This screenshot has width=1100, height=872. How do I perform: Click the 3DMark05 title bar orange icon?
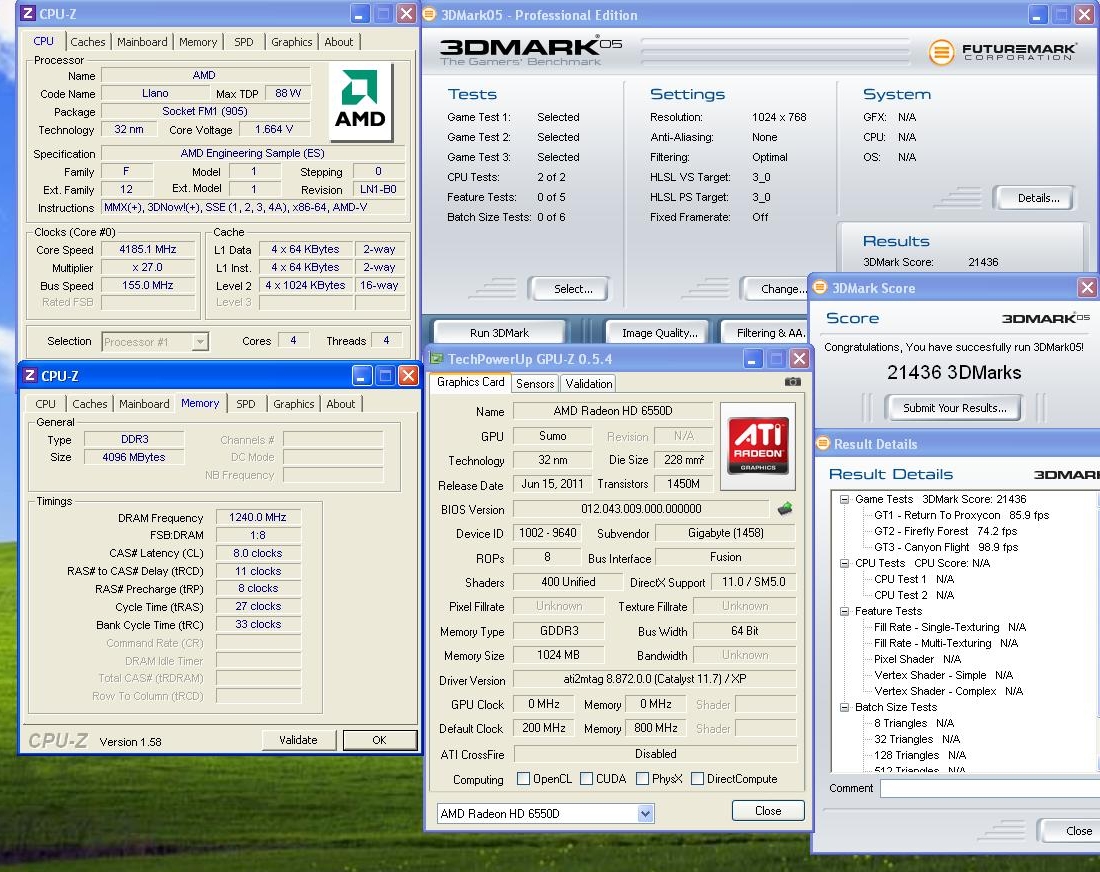[x=429, y=14]
